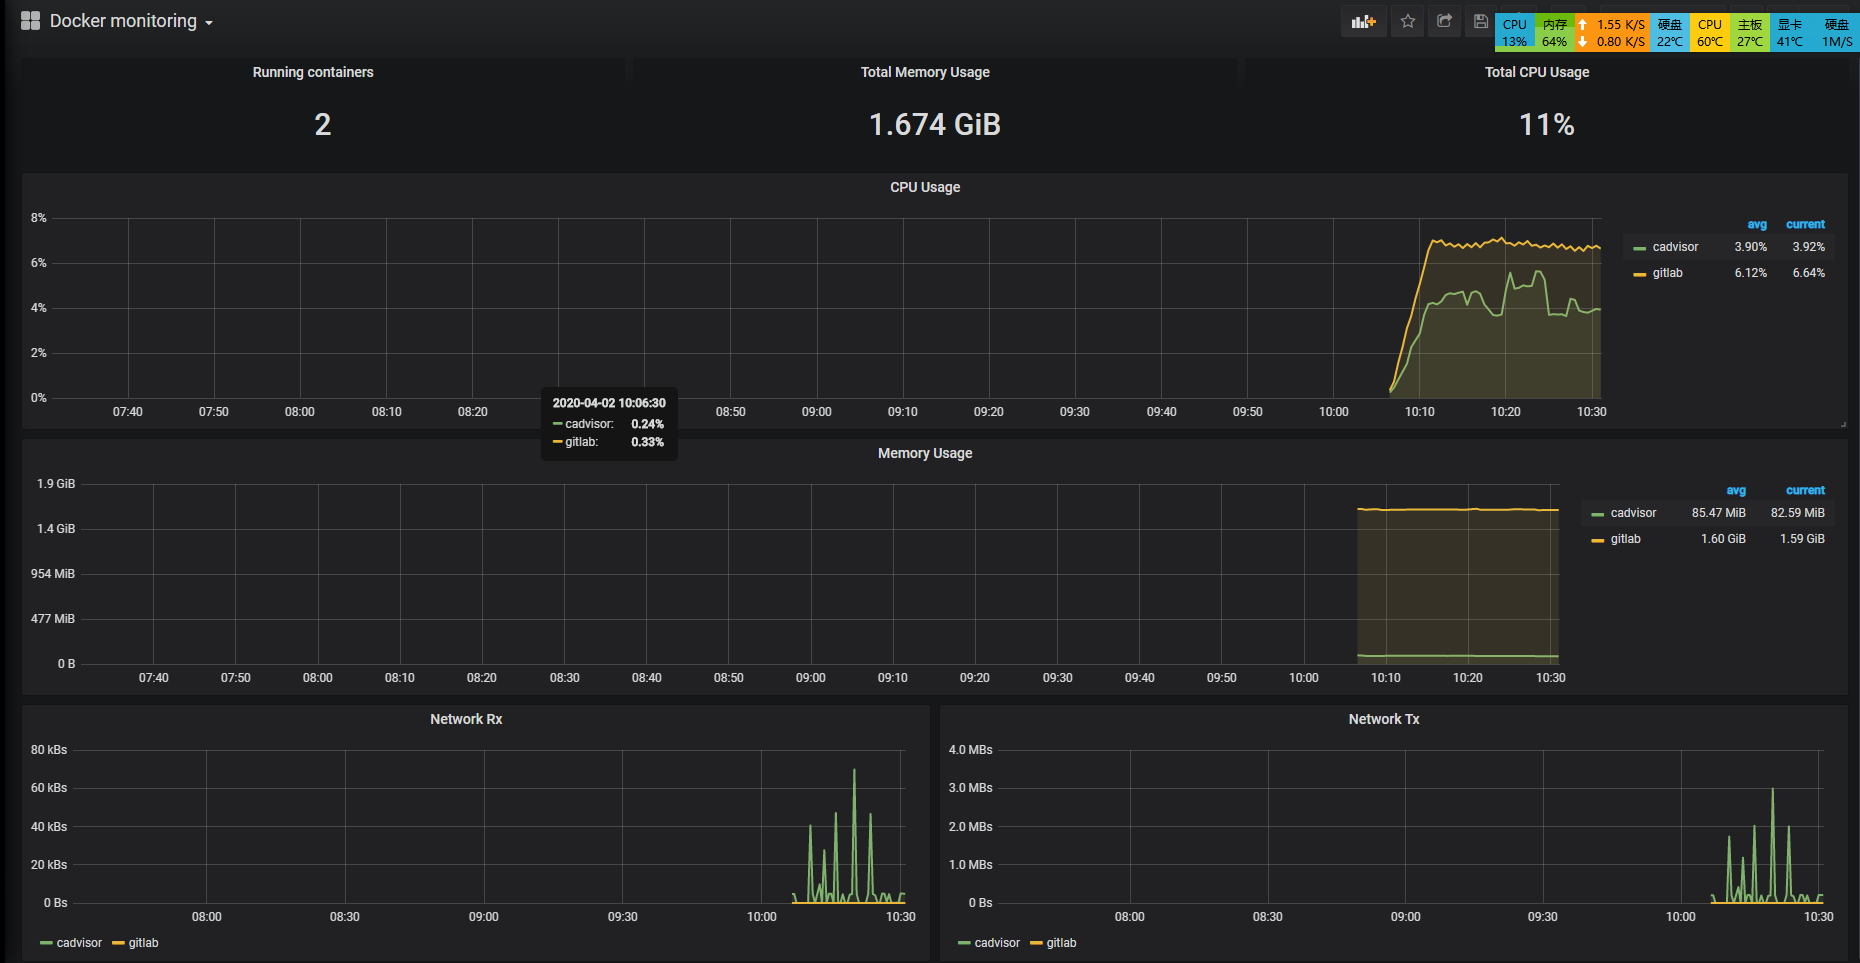1860x963 pixels.
Task: Open the CPU Usage panel title menu
Action: 925,187
